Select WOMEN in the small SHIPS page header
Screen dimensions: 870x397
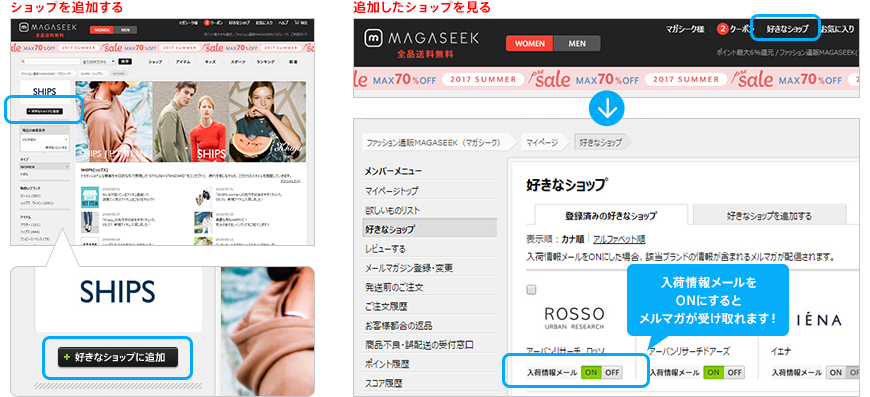(101, 30)
